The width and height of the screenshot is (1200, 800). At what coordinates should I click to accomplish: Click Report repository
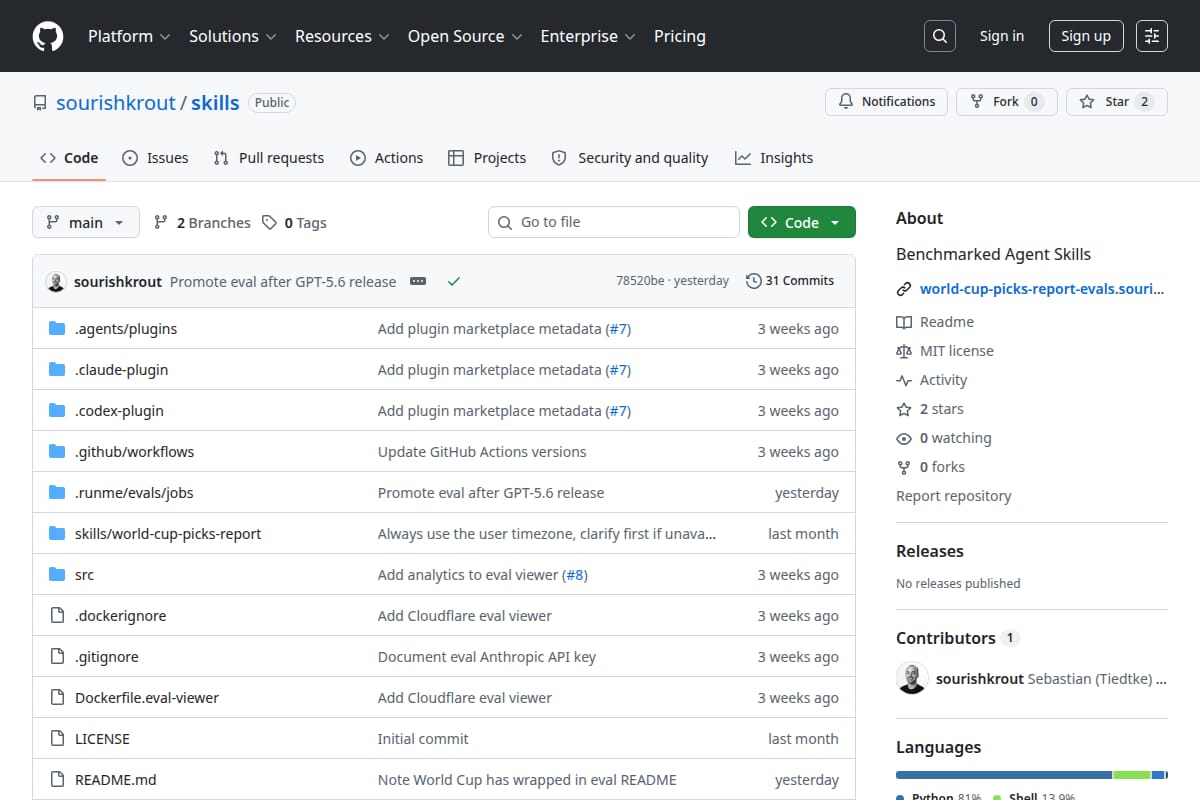954,496
